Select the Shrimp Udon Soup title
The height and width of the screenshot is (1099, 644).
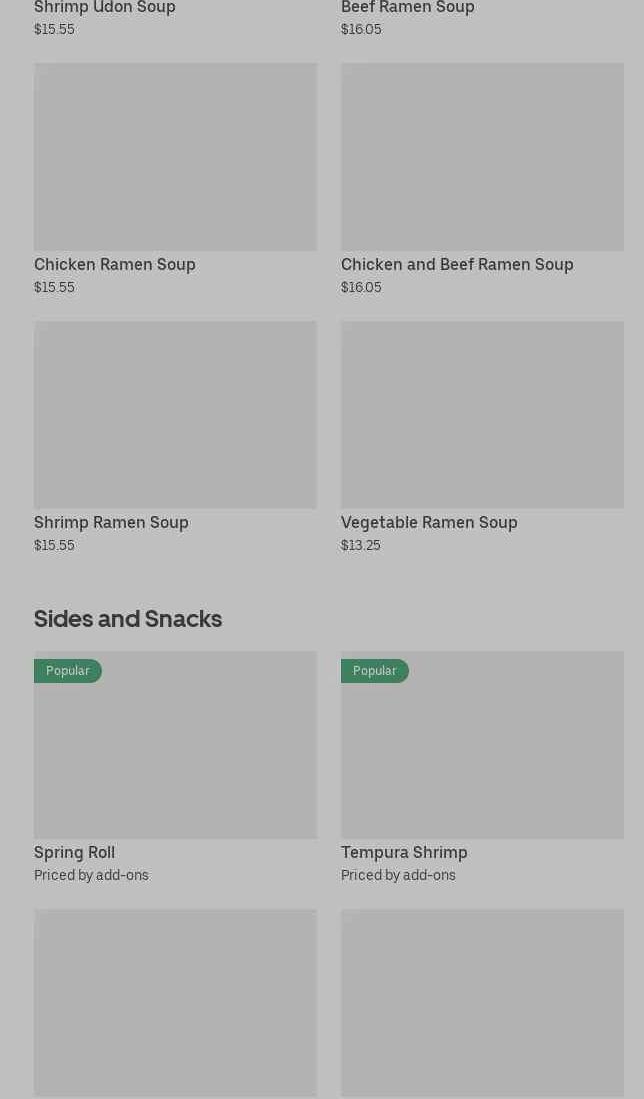click(x=105, y=8)
